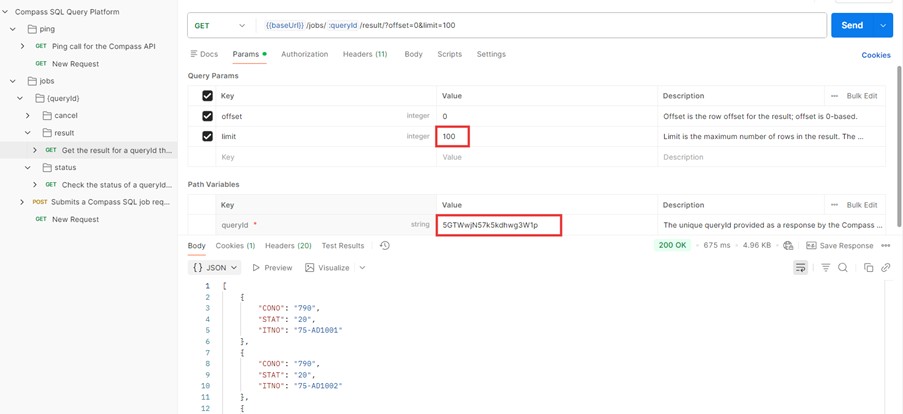Toggle word wrap in response body
Screen dimensions: 903x414
tap(800, 268)
